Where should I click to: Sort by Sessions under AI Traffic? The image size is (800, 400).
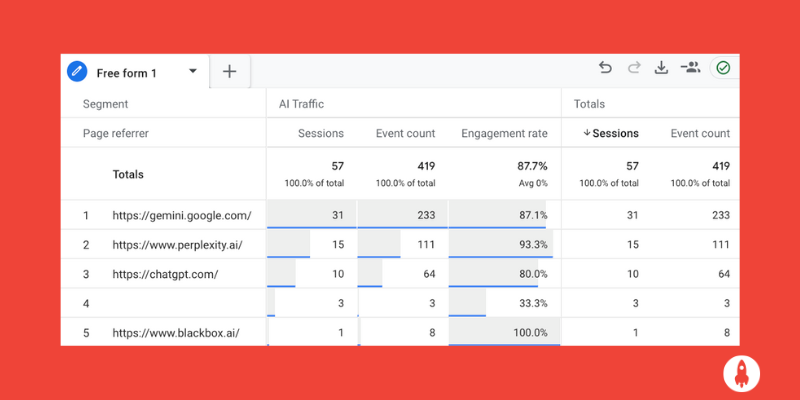click(x=321, y=134)
